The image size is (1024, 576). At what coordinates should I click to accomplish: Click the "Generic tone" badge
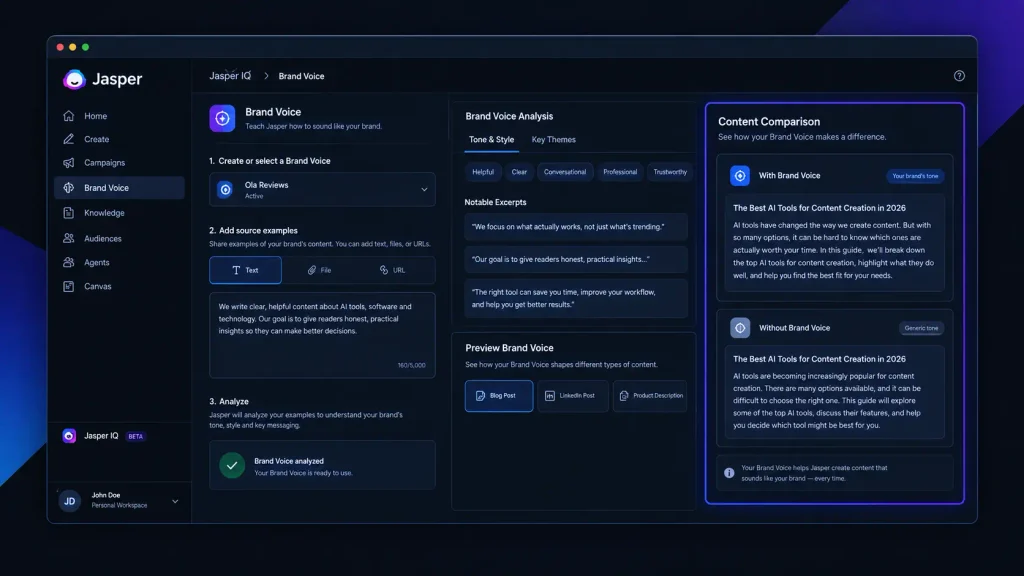(x=921, y=328)
